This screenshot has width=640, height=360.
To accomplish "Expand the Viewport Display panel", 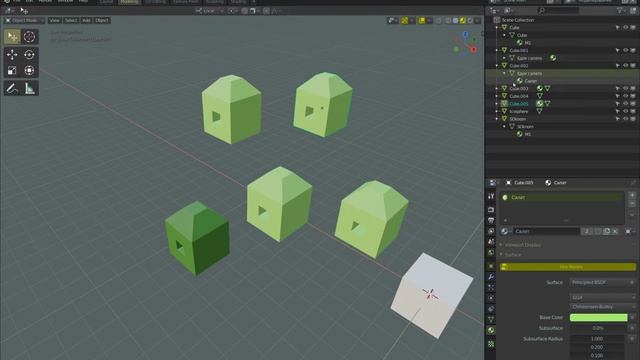I will pos(523,245).
